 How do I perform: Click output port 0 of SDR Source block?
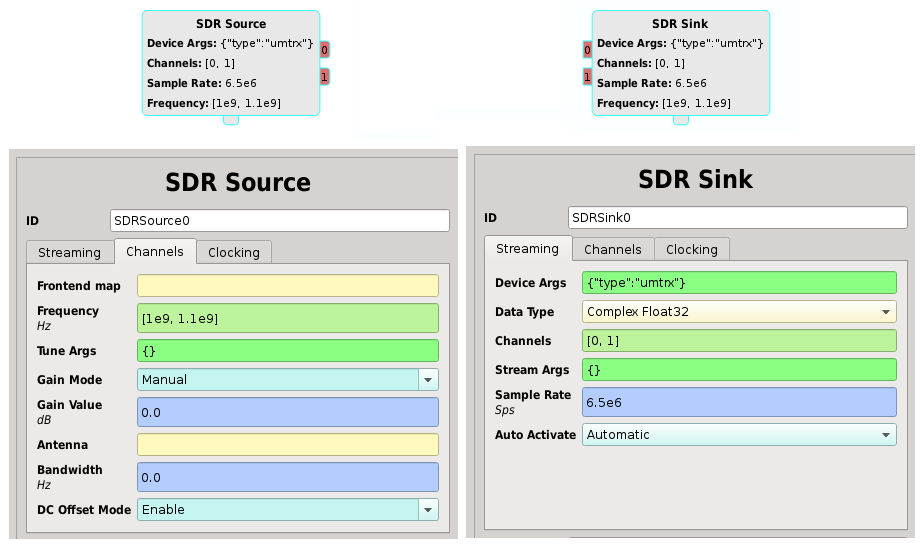coord(325,50)
